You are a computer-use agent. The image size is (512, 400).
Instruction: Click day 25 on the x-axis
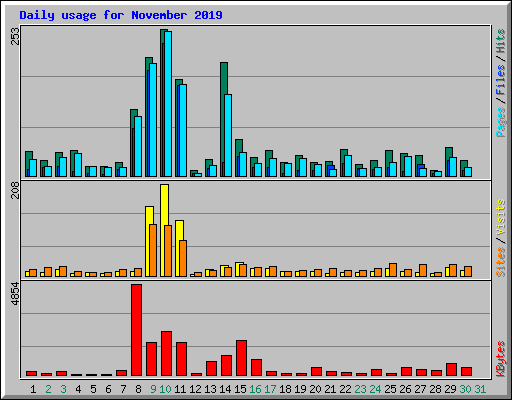390,389
